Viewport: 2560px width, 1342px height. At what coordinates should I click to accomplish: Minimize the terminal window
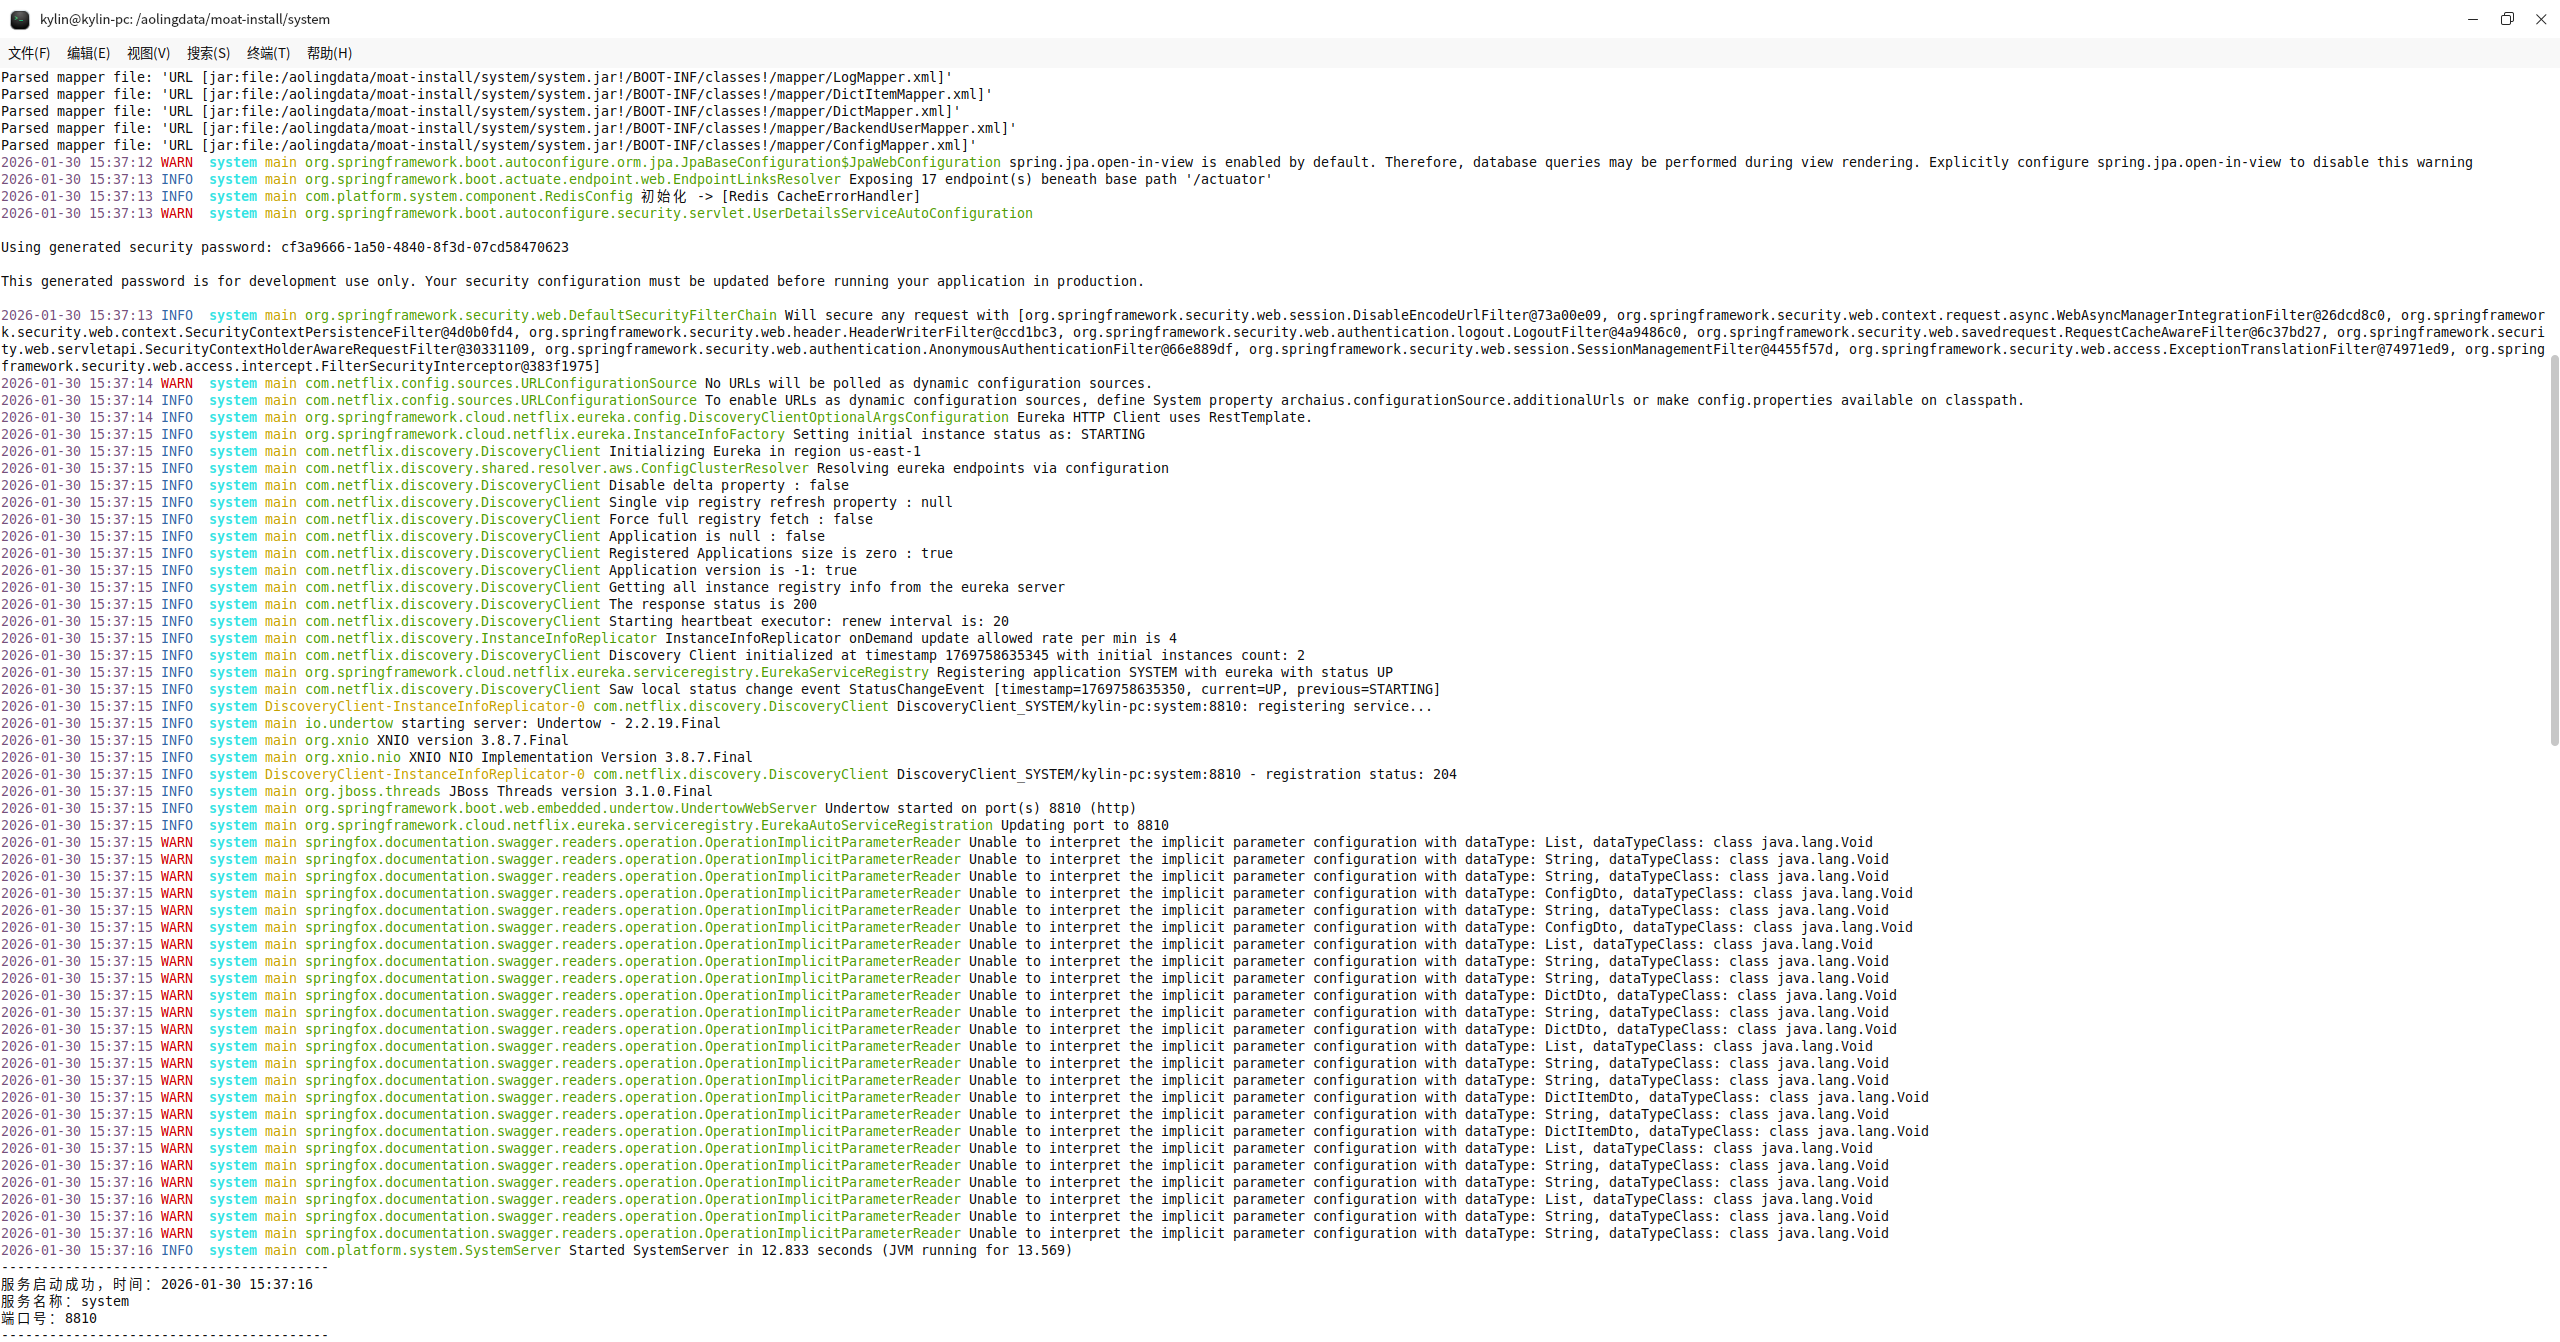[2473, 19]
